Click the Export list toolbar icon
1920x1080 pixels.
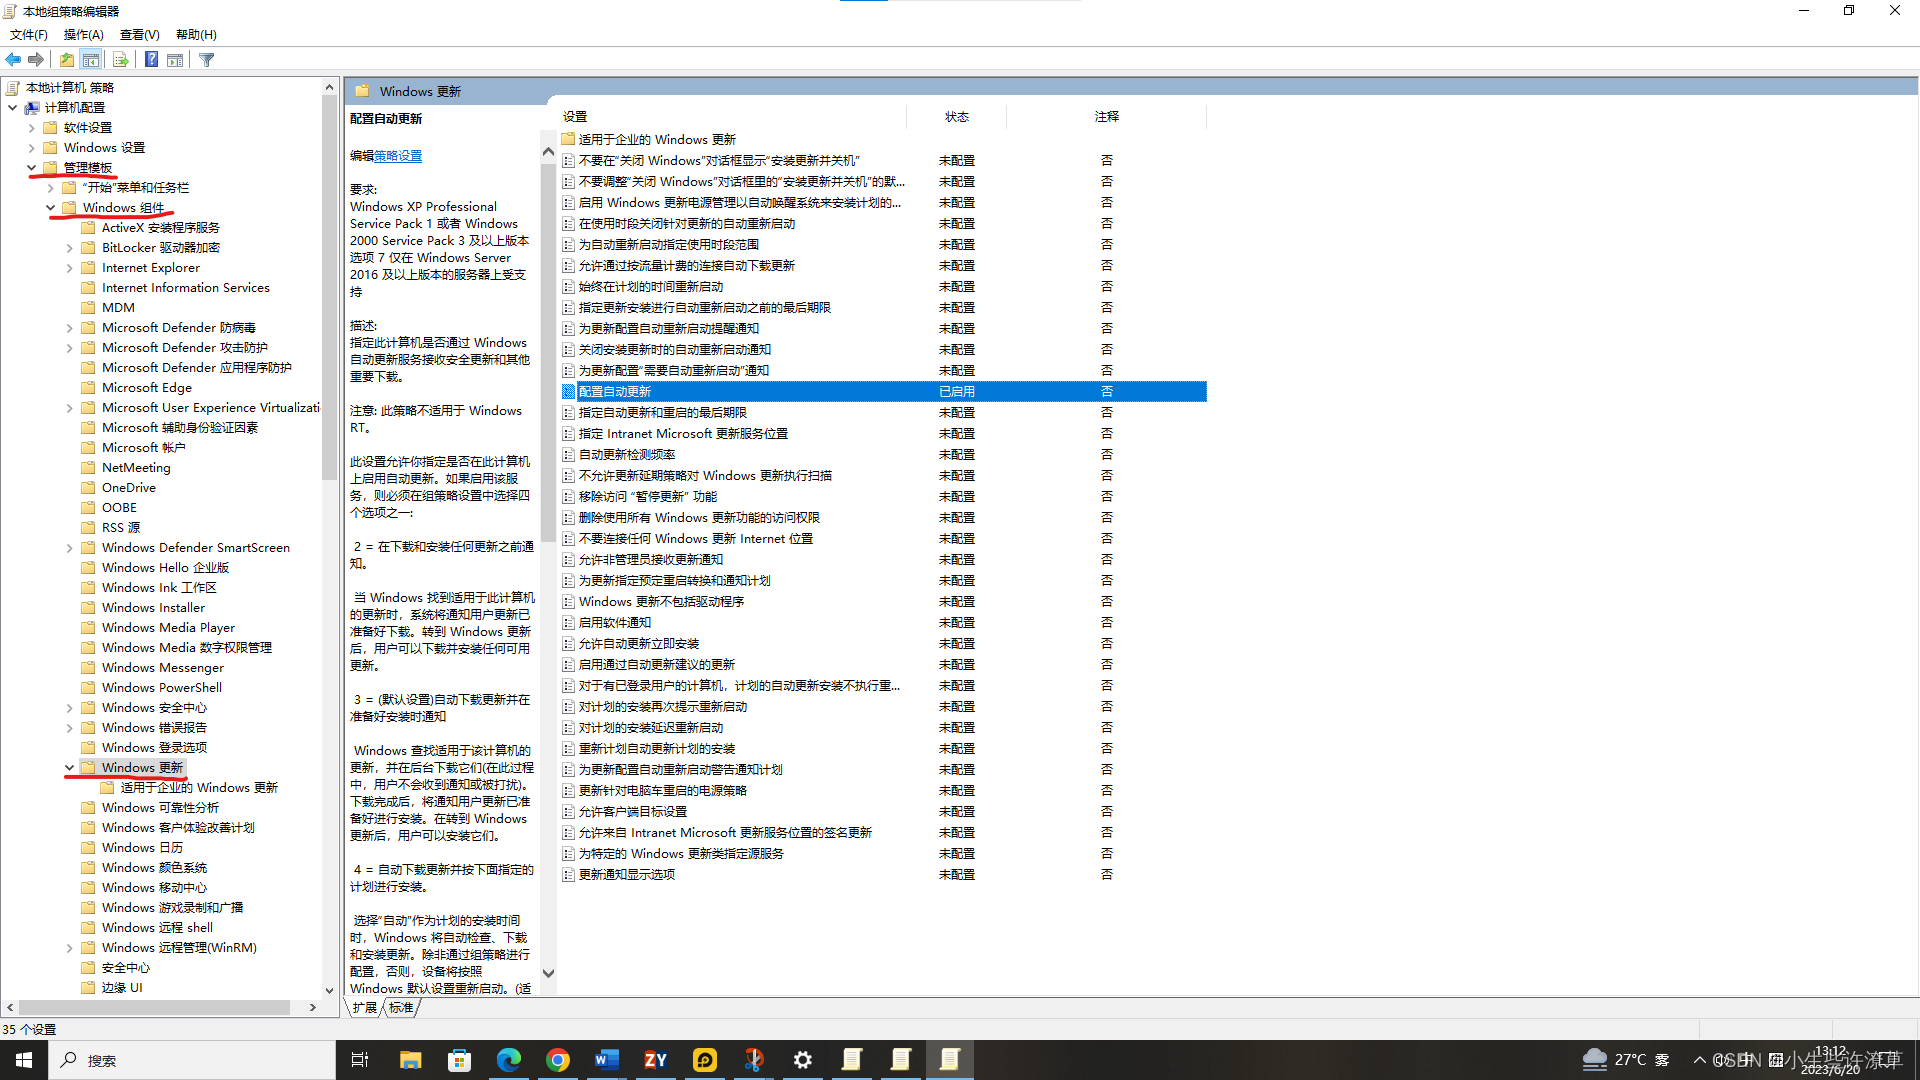[120, 60]
